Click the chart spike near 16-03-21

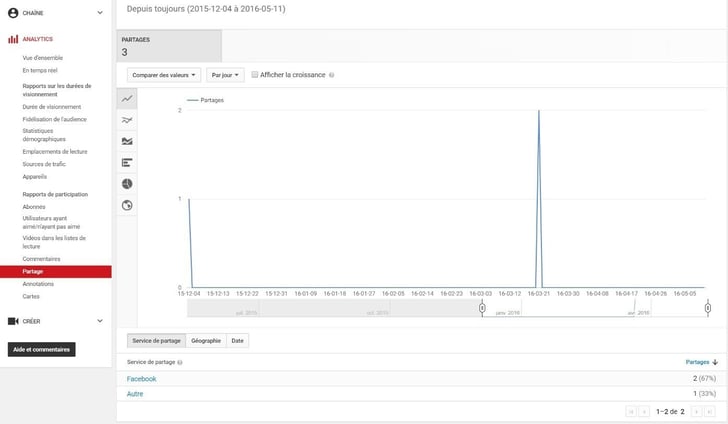coord(539,199)
